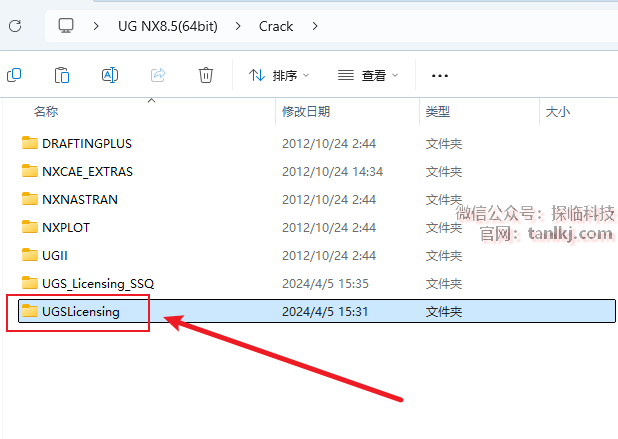
Task: Click the Rename toolbar icon
Action: 110,75
